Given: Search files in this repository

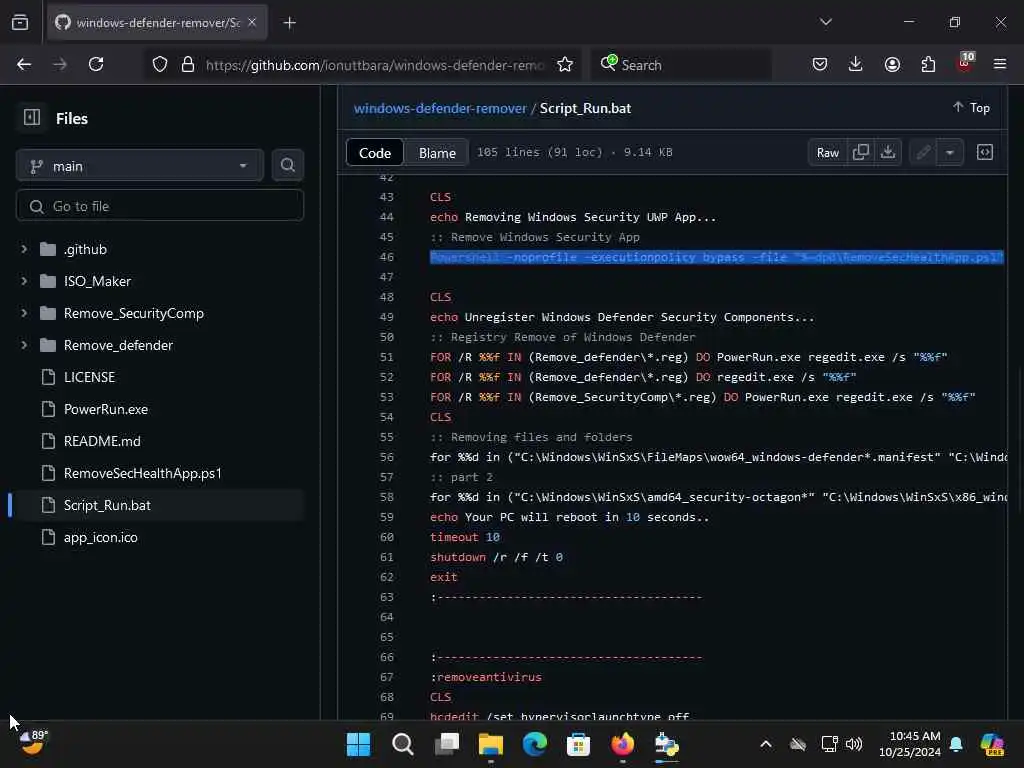Looking at the screenshot, I should click(x=287, y=166).
